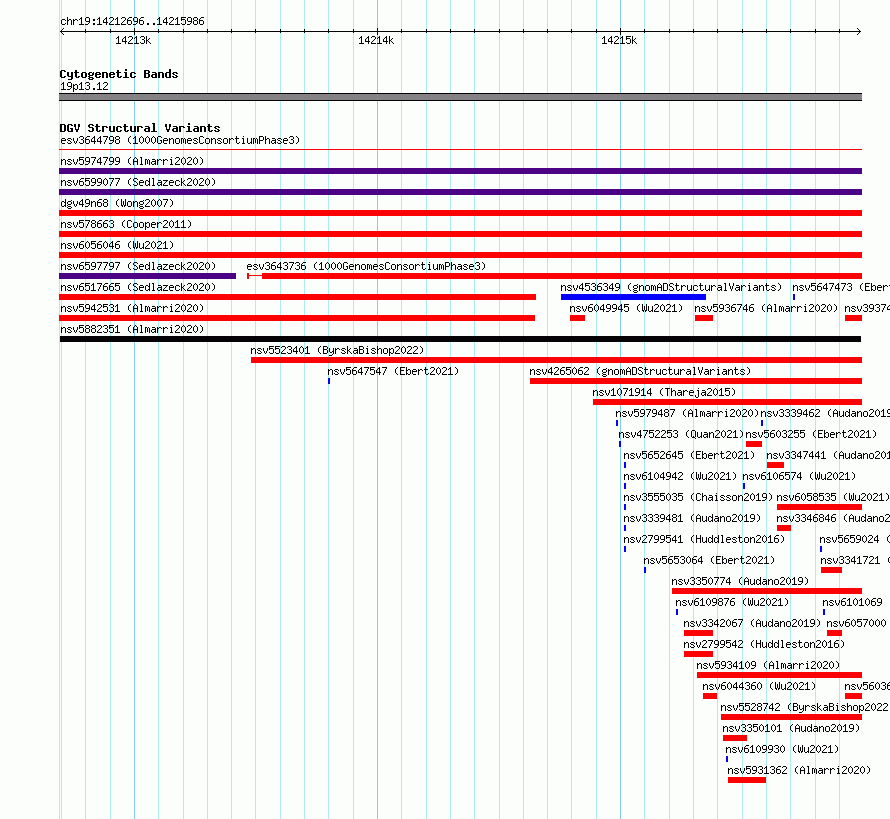Image resolution: width=890 pixels, height=819 pixels.
Task: Select the nsv3347441 Audano label
Action: pos(828,455)
